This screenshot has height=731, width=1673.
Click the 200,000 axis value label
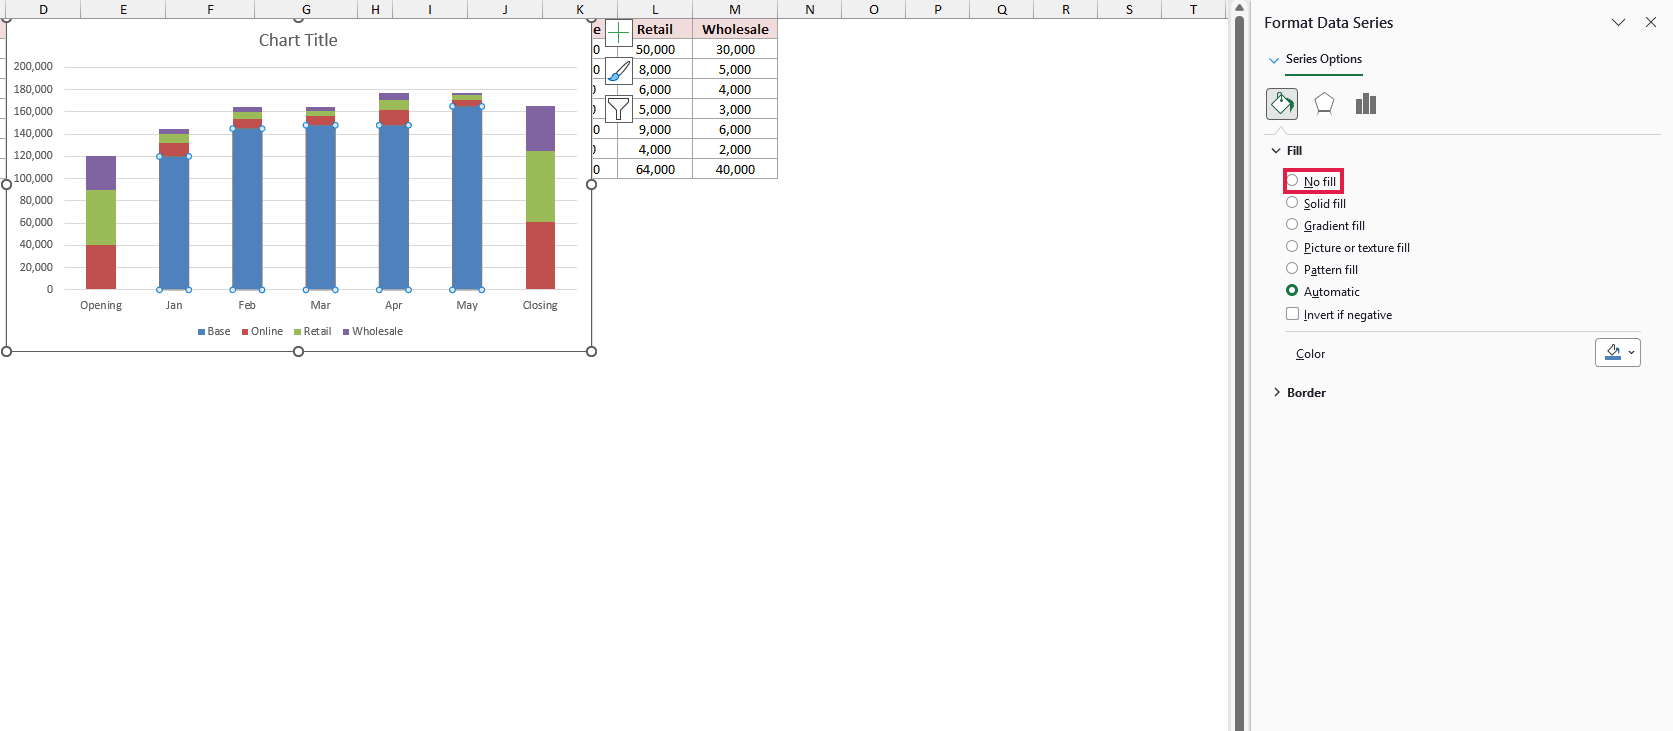click(x=33, y=66)
